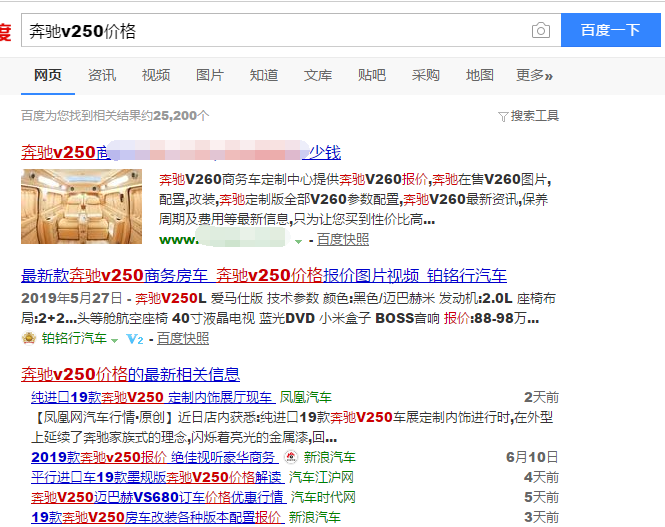Click 汽车时代网 source label
The height and width of the screenshot is (527, 665).
(323, 497)
